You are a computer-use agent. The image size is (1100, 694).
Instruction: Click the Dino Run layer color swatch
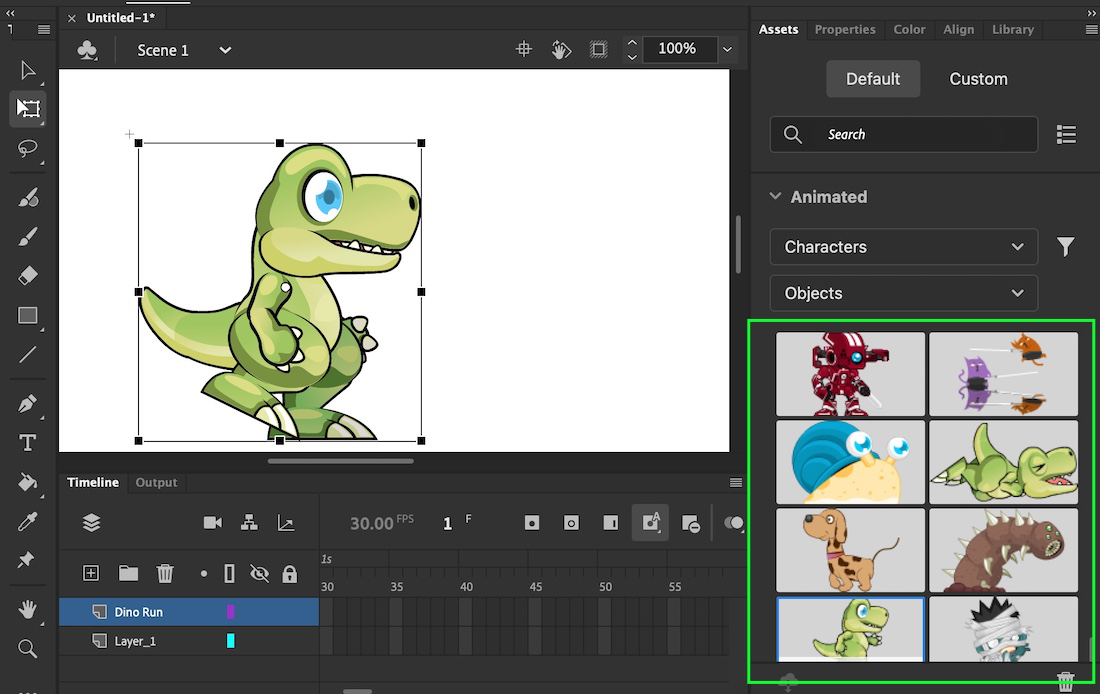tap(231, 612)
